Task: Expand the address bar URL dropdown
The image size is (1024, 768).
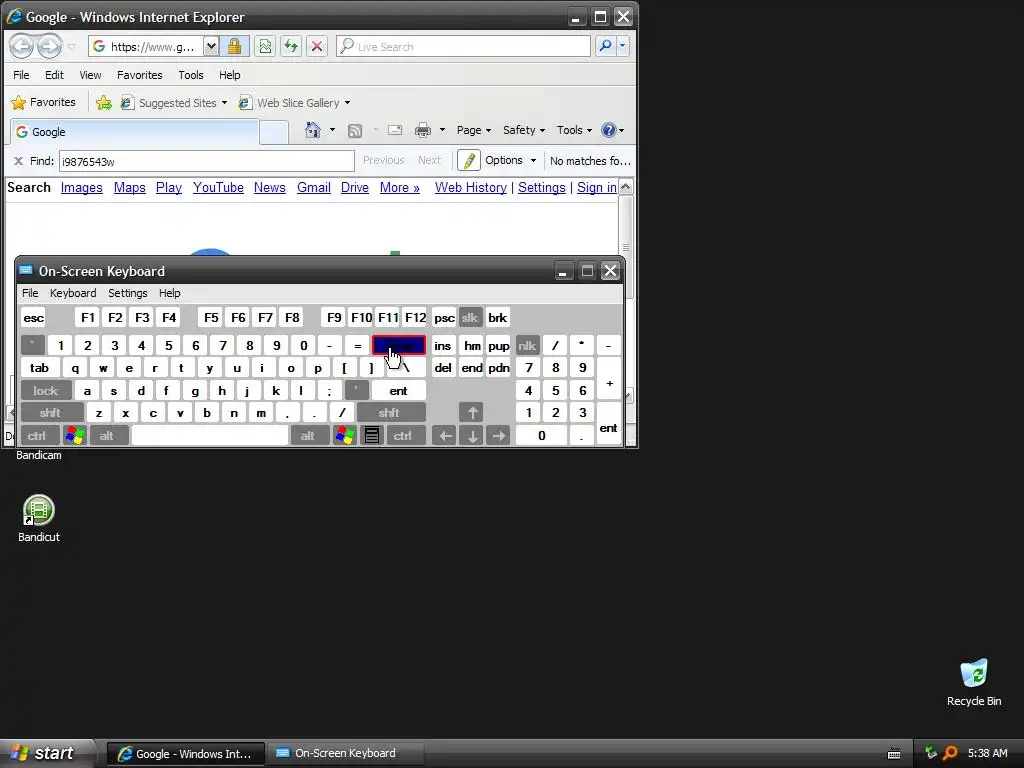Action: [211, 46]
